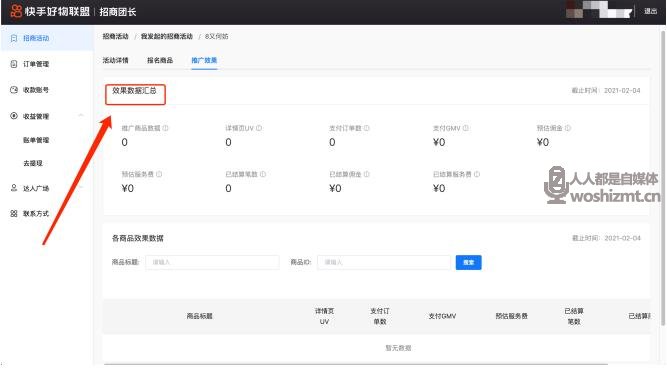Open info tooltip beside 已结算笔数
The height and width of the screenshot is (371, 667).
pyautogui.click(x=263, y=174)
